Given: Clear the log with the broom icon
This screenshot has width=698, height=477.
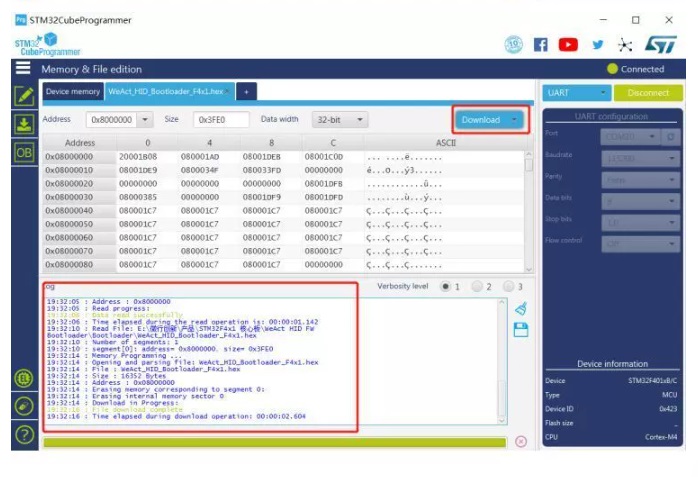Looking at the screenshot, I should click(x=520, y=309).
